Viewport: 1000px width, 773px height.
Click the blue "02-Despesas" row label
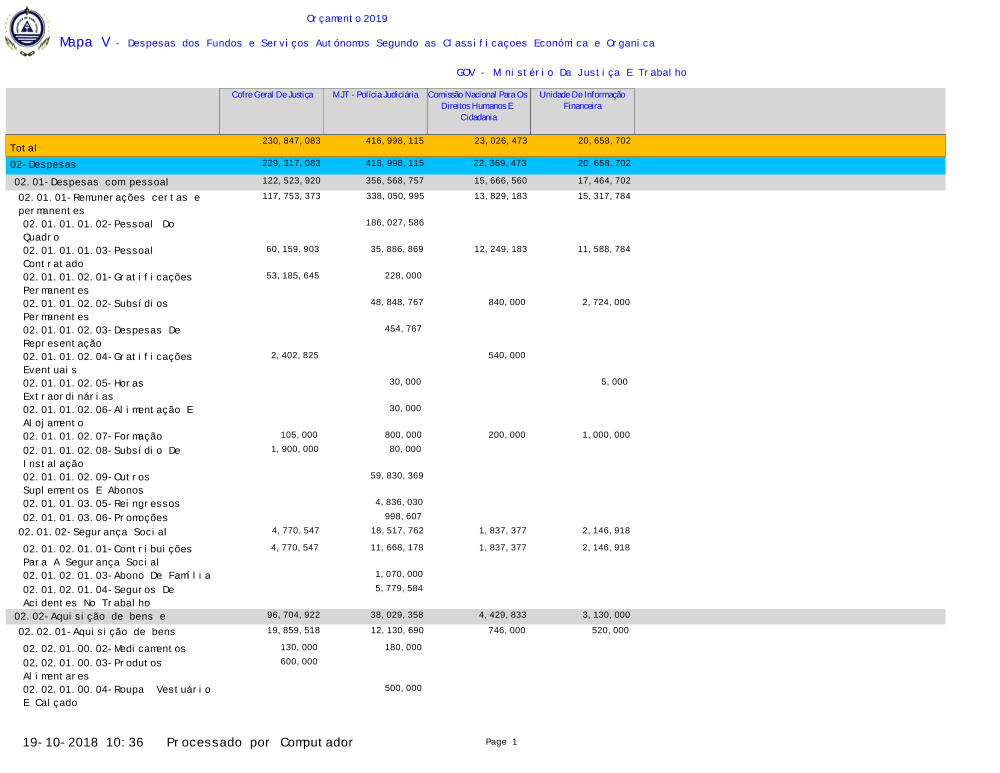click(43, 164)
